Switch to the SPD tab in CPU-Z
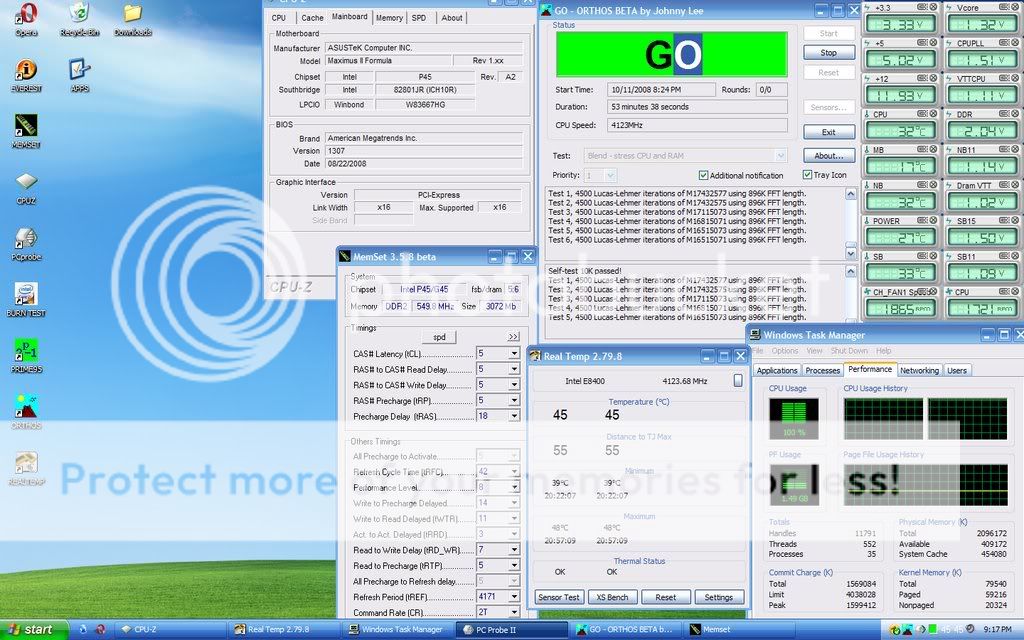Screen dimensions: 1024x640 click(x=419, y=18)
